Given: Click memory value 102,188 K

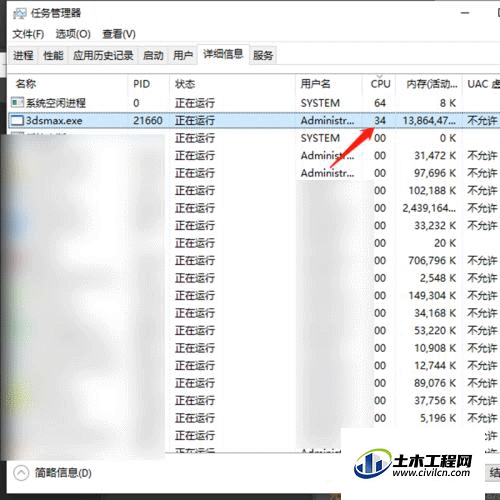Looking at the screenshot, I should pyautogui.click(x=432, y=190).
